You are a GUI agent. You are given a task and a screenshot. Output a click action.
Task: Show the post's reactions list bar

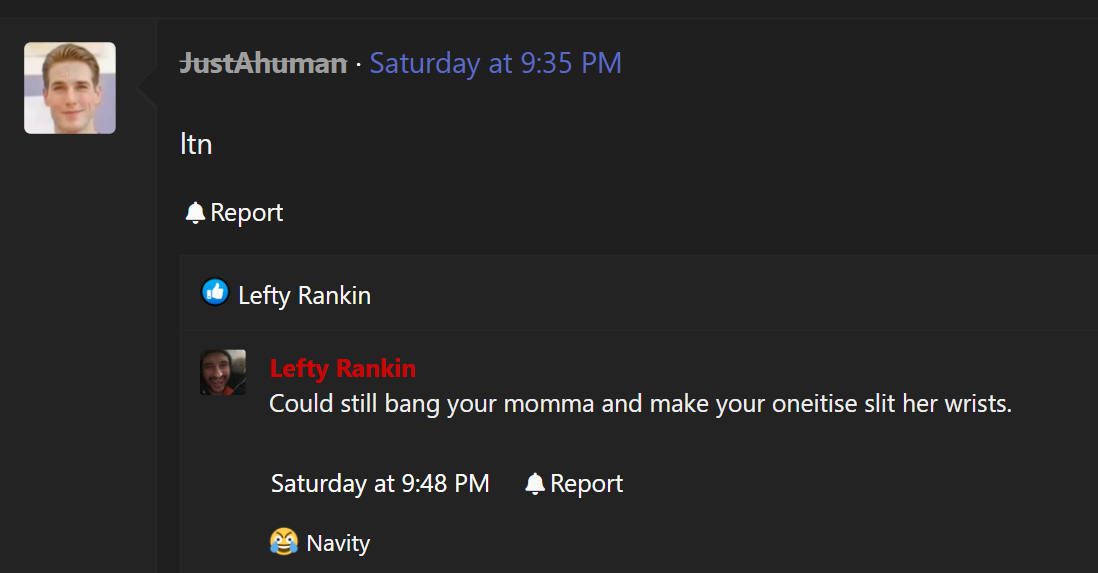[639, 293]
